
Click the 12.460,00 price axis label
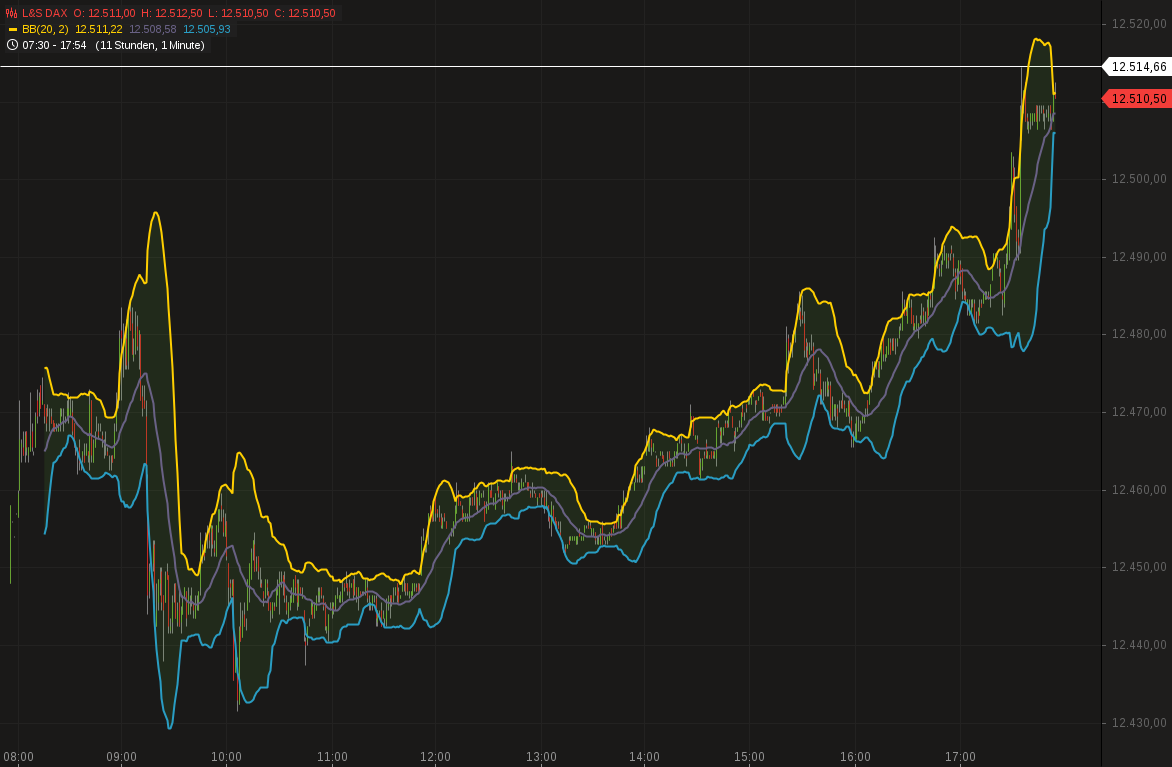(1138, 490)
